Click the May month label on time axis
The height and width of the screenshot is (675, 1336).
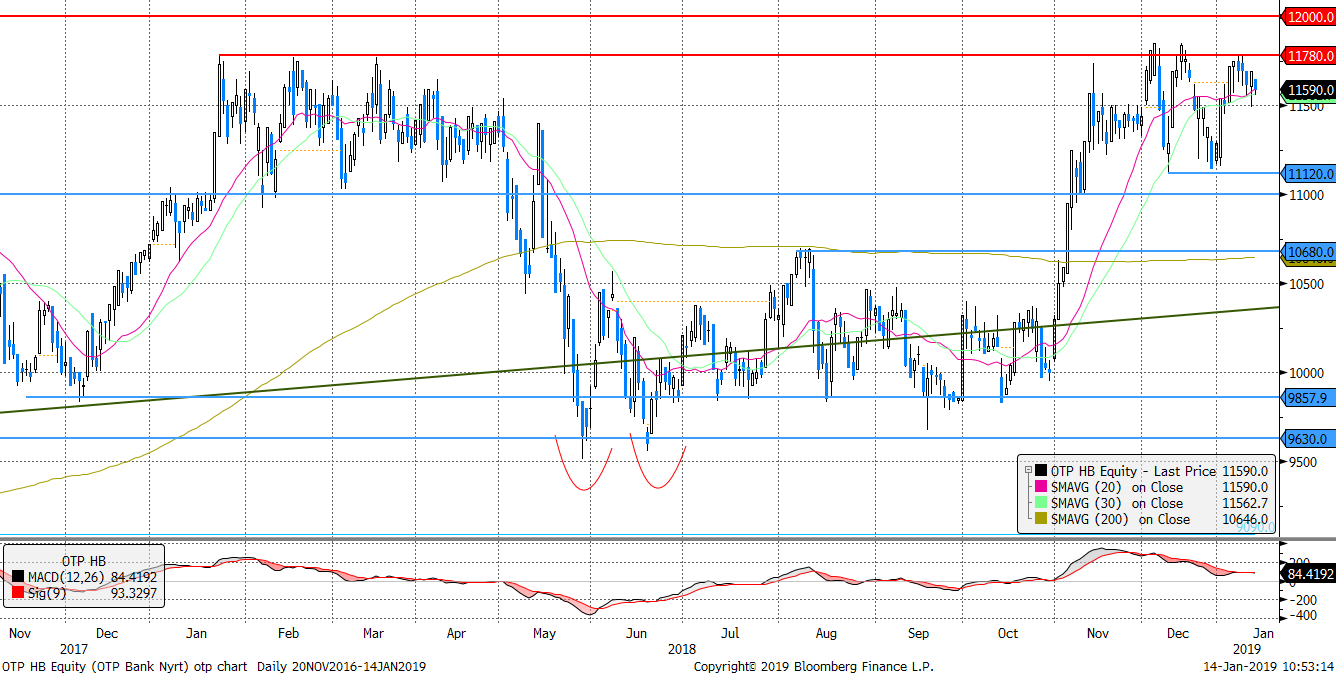(x=545, y=633)
